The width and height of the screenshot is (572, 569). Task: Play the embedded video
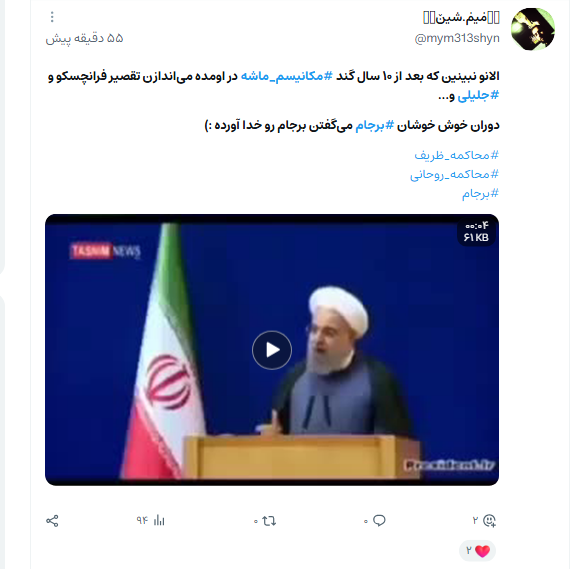[272, 350]
